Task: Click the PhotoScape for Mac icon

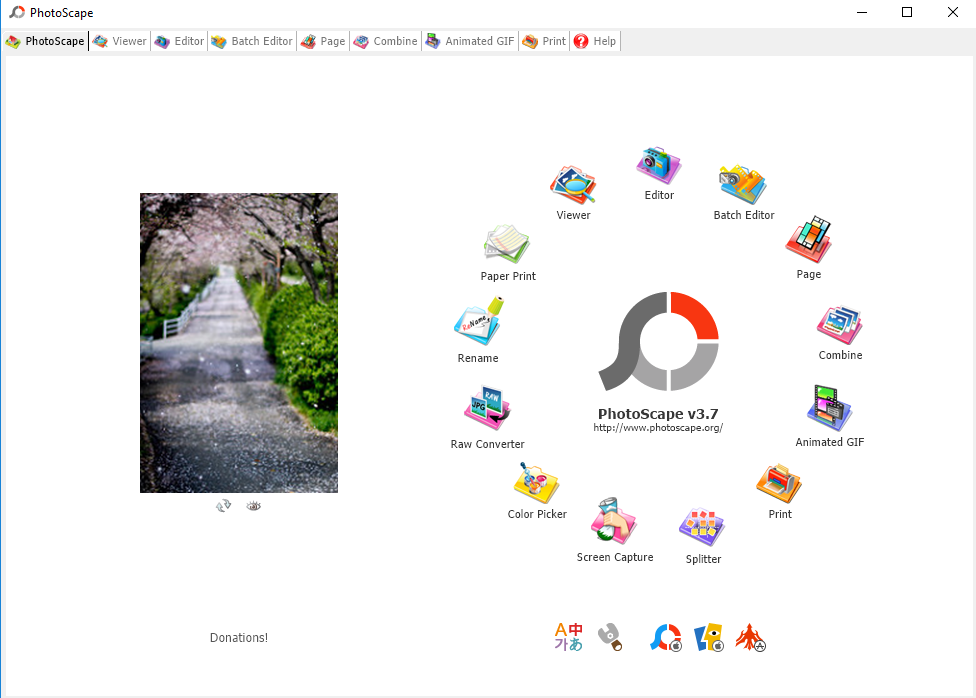Action: pos(666,638)
